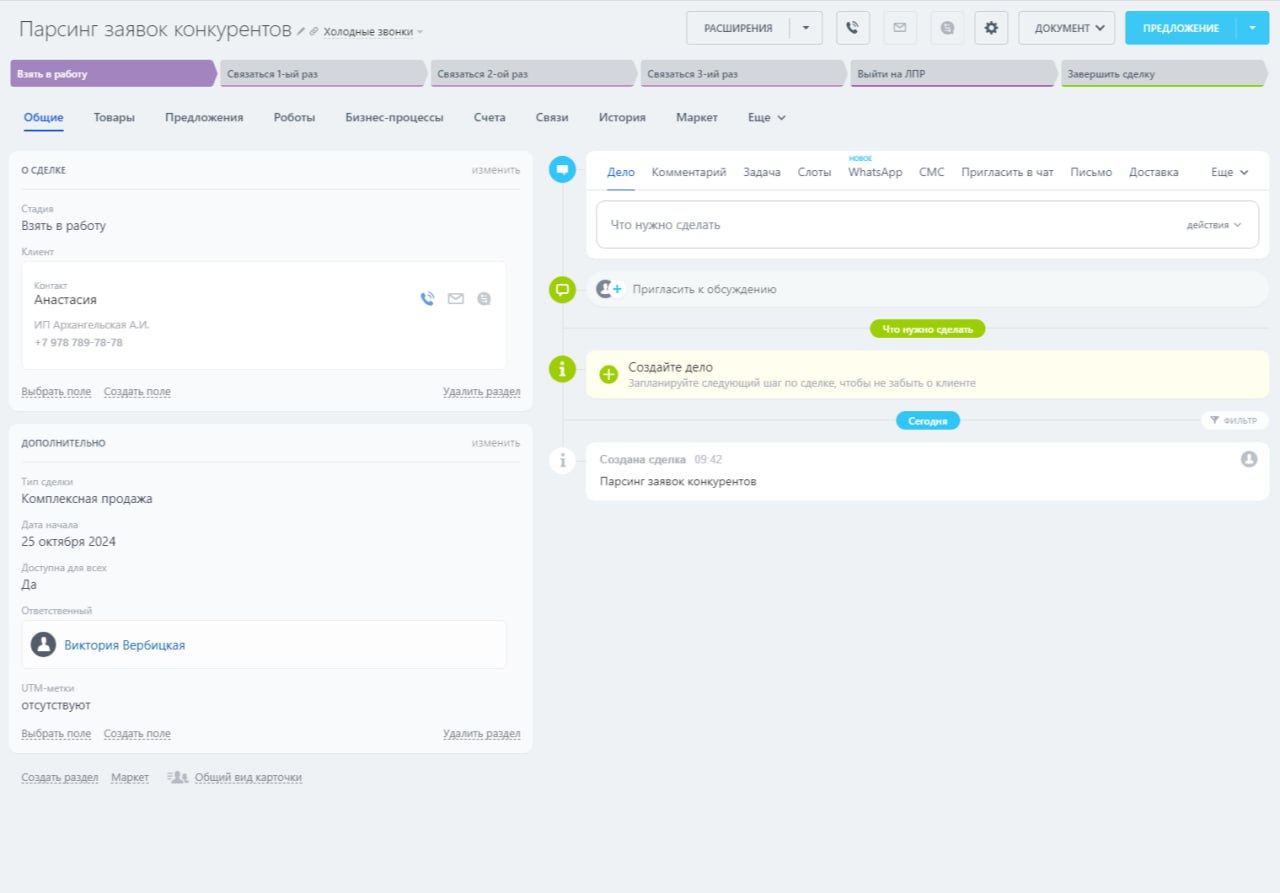Image resolution: width=1280 pixels, height=893 pixels.
Task: Open the действия dropdown in task field
Action: [x=1214, y=225]
